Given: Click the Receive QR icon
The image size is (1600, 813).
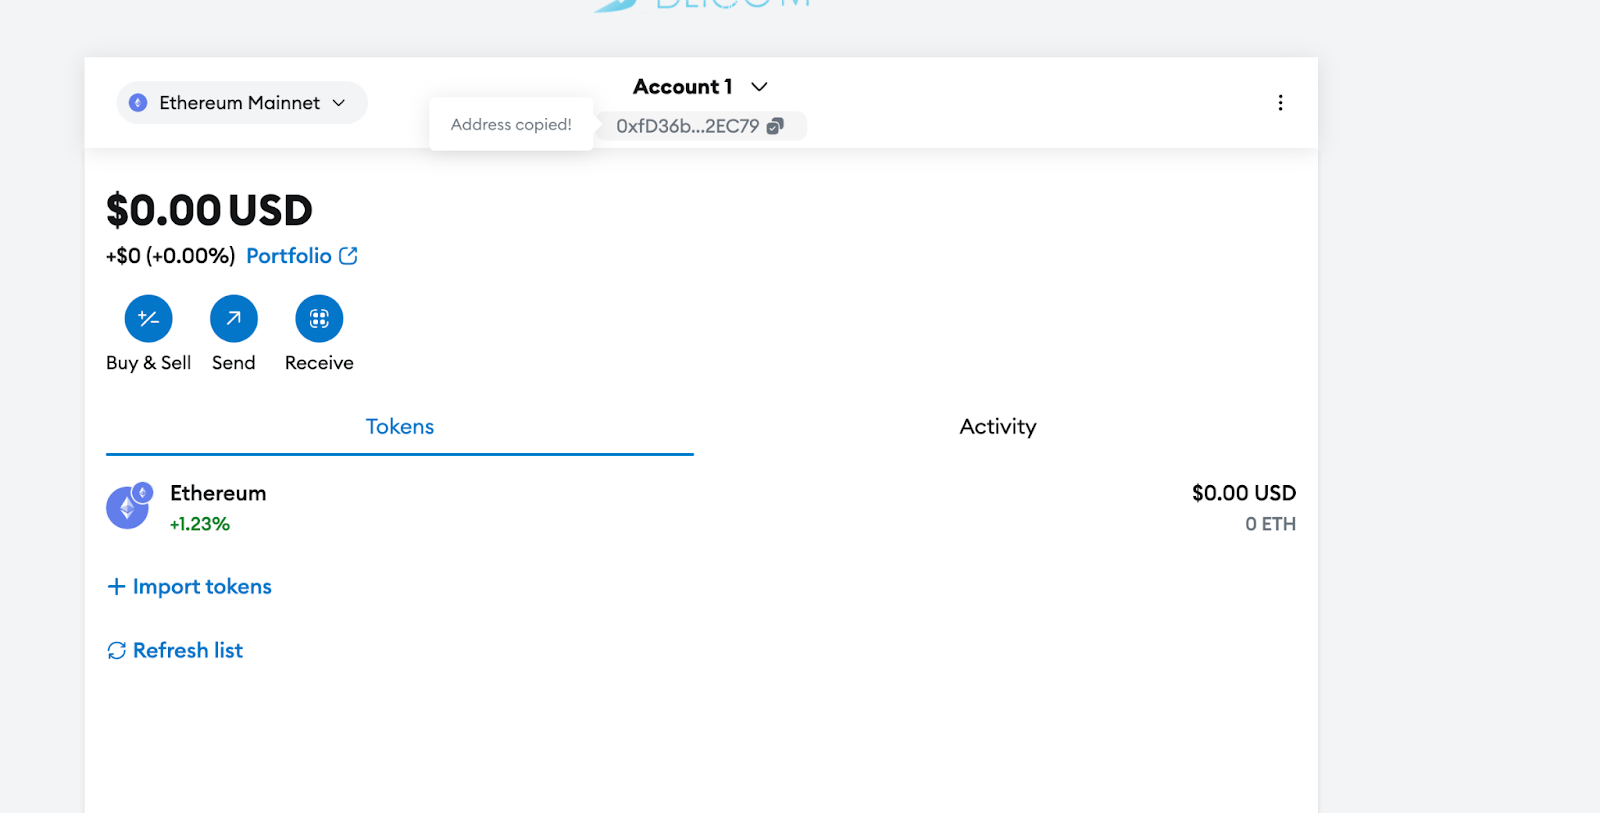Looking at the screenshot, I should [319, 319].
